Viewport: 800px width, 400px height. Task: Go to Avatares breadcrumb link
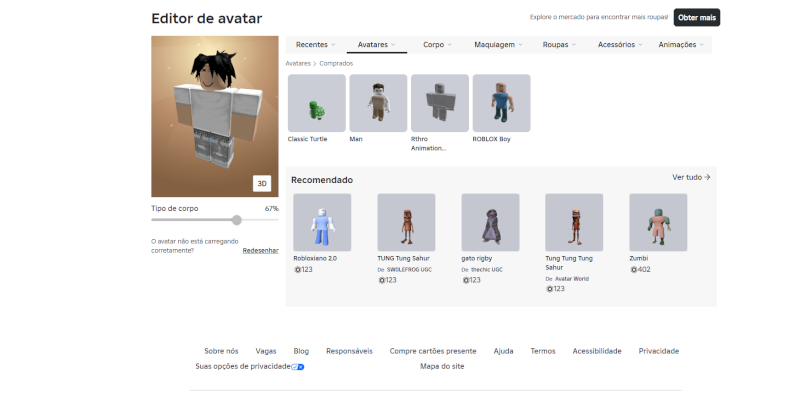pos(298,64)
